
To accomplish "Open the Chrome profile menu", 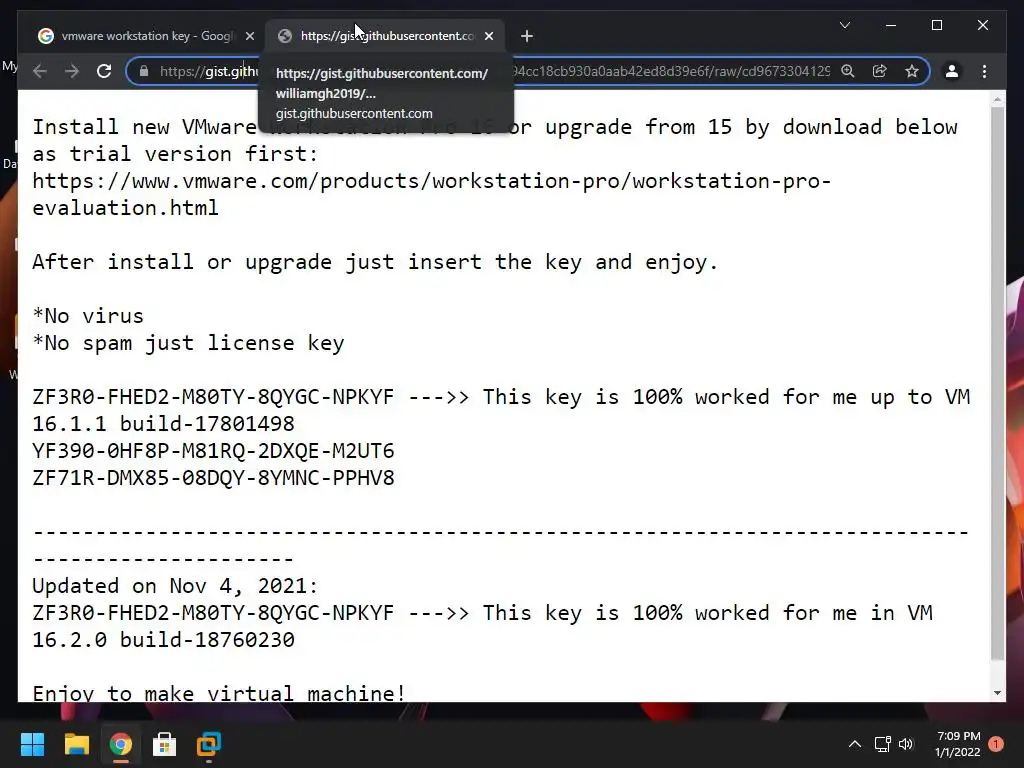I will (x=952, y=71).
